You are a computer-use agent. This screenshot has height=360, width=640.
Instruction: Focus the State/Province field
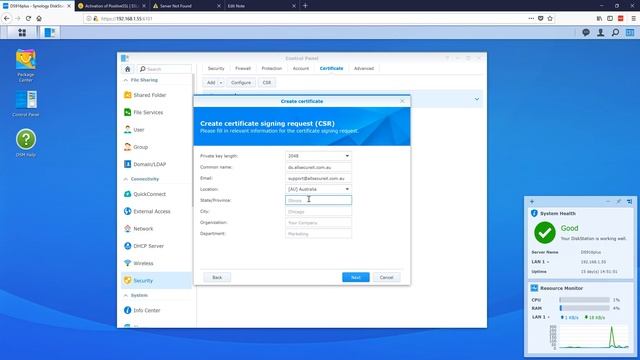coord(318,200)
